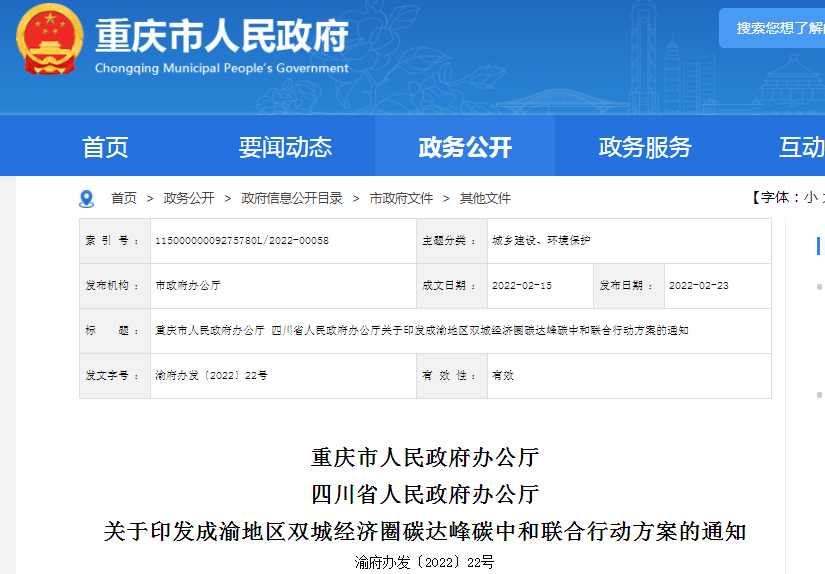Click the 有效性 label cell
The image size is (825, 574).
coord(451,376)
